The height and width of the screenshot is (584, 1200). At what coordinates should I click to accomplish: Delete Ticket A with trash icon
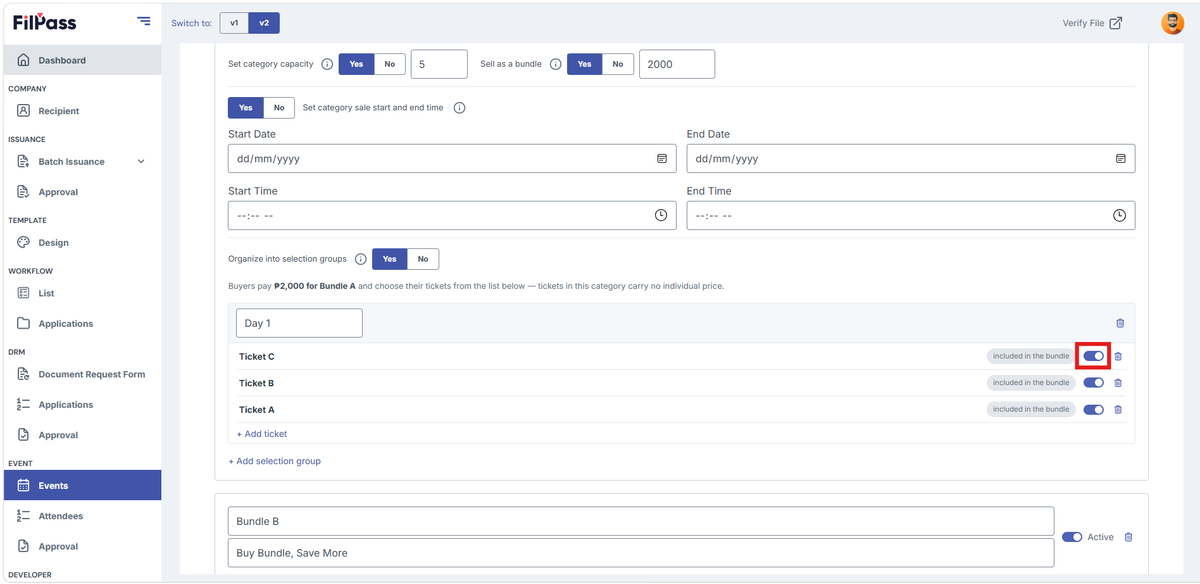[1119, 409]
